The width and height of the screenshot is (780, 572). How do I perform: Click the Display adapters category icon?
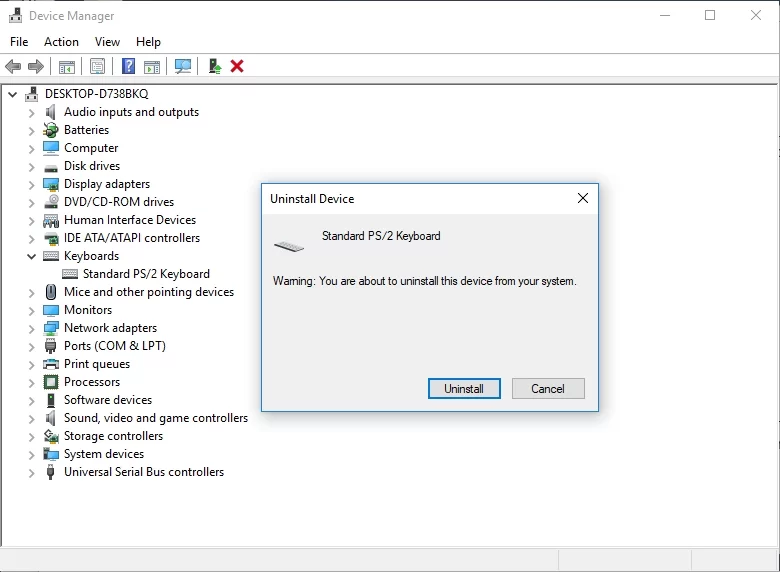pyautogui.click(x=51, y=185)
